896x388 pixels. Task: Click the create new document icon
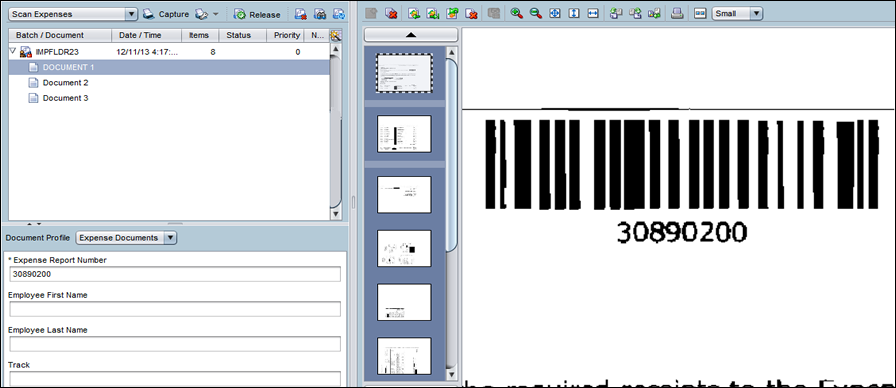pyautogui.click(x=371, y=13)
